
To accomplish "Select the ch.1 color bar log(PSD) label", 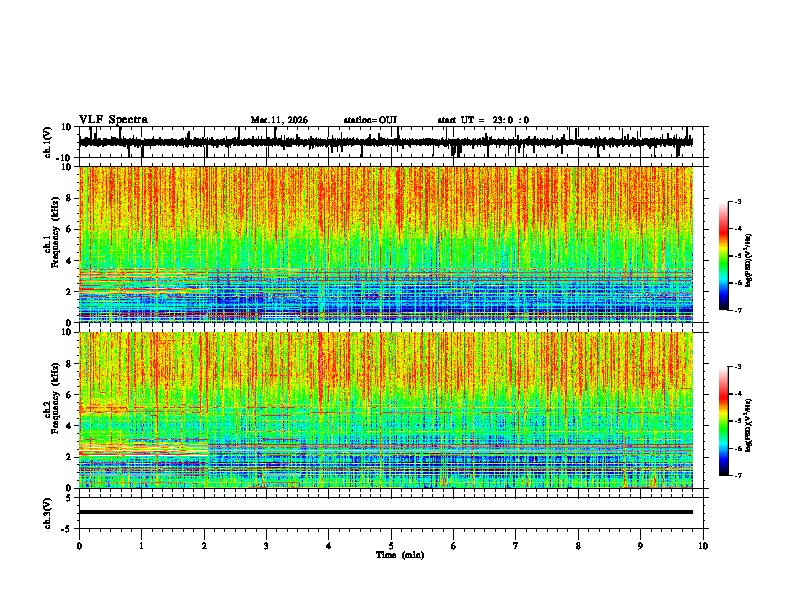I will (749, 261).
